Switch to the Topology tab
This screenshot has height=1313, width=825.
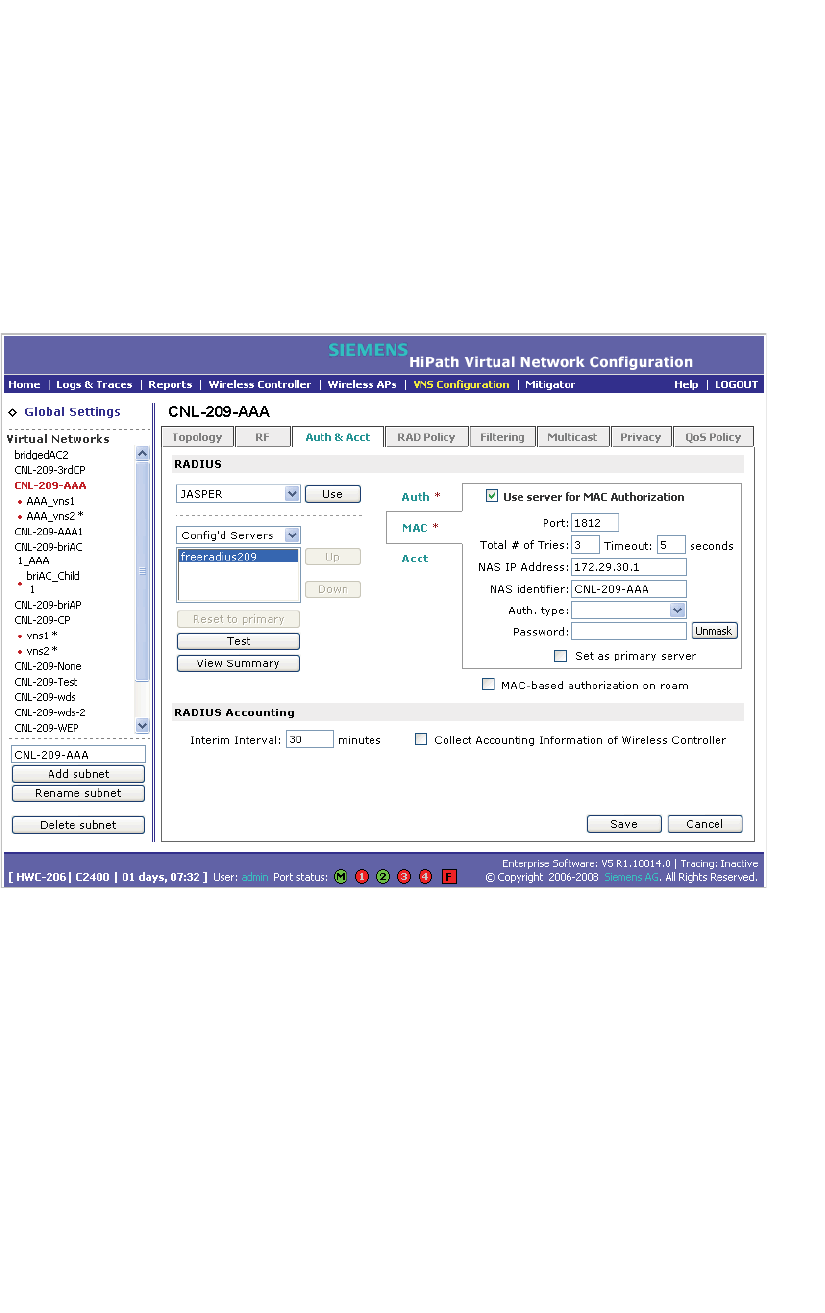tap(197, 437)
